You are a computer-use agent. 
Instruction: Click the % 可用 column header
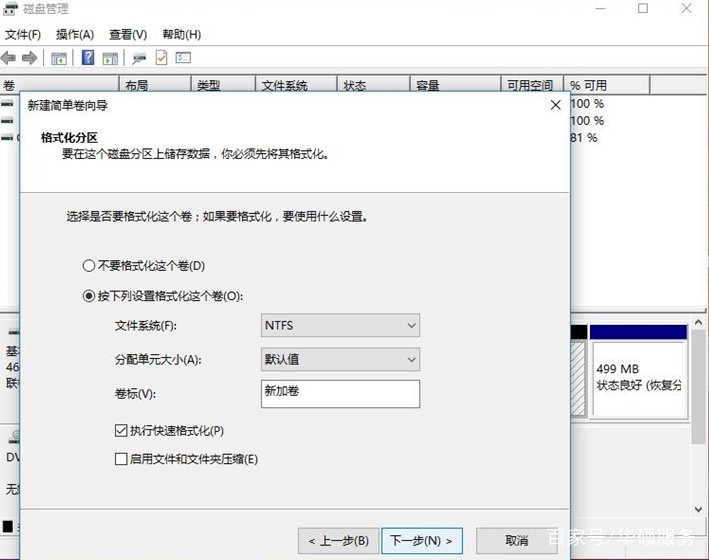tap(607, 85)
